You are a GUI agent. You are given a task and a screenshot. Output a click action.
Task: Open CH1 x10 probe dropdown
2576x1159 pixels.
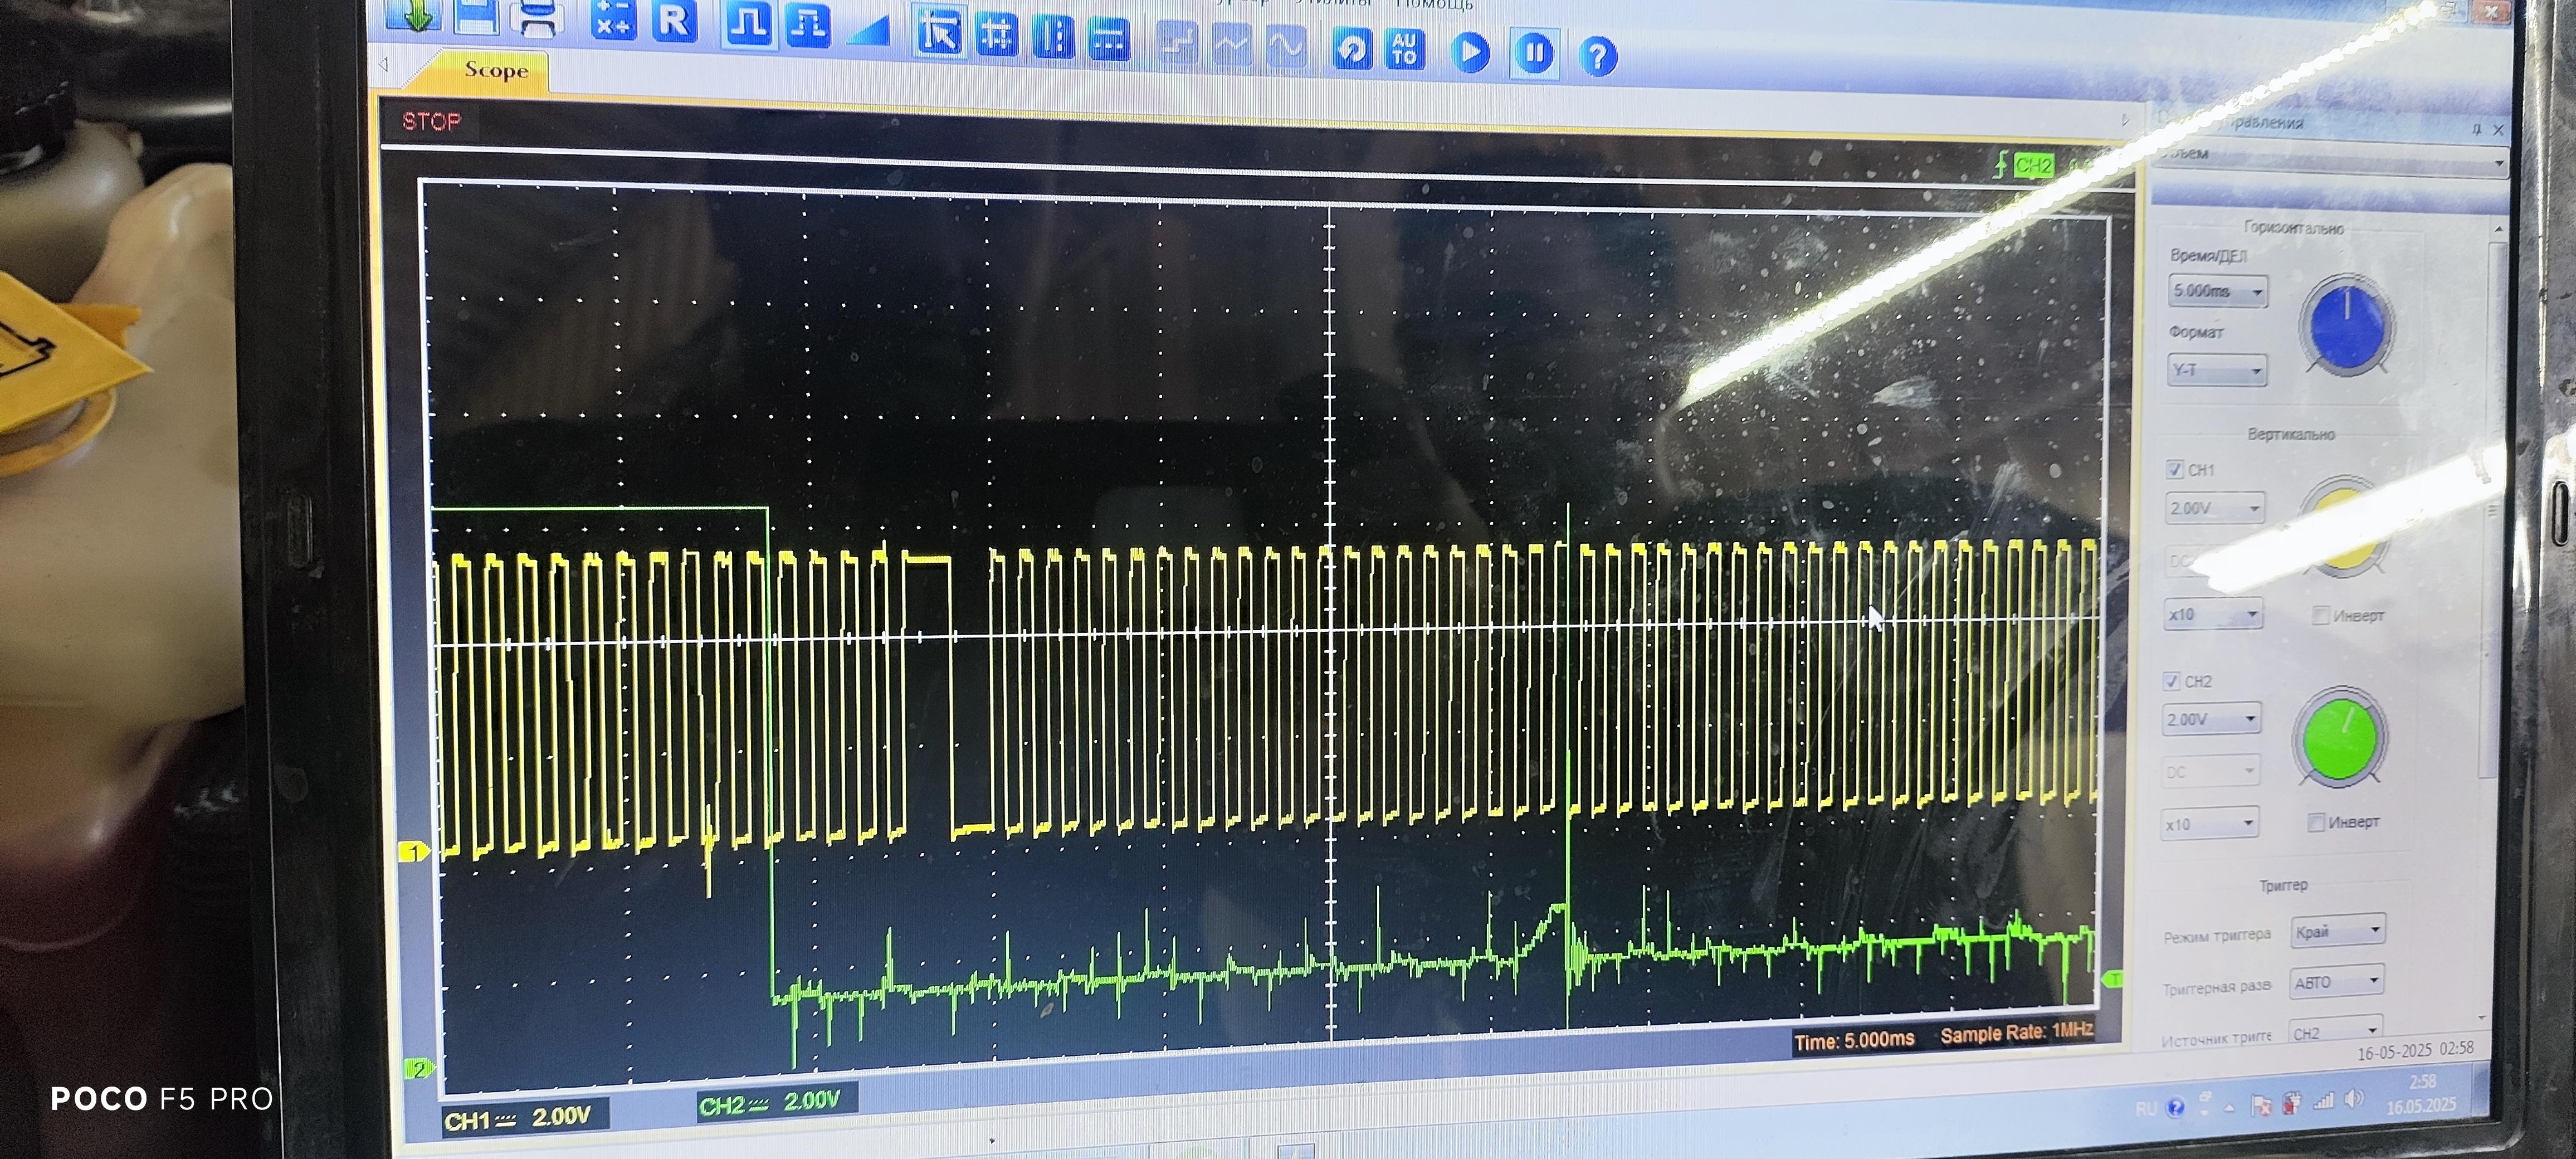2213,614
